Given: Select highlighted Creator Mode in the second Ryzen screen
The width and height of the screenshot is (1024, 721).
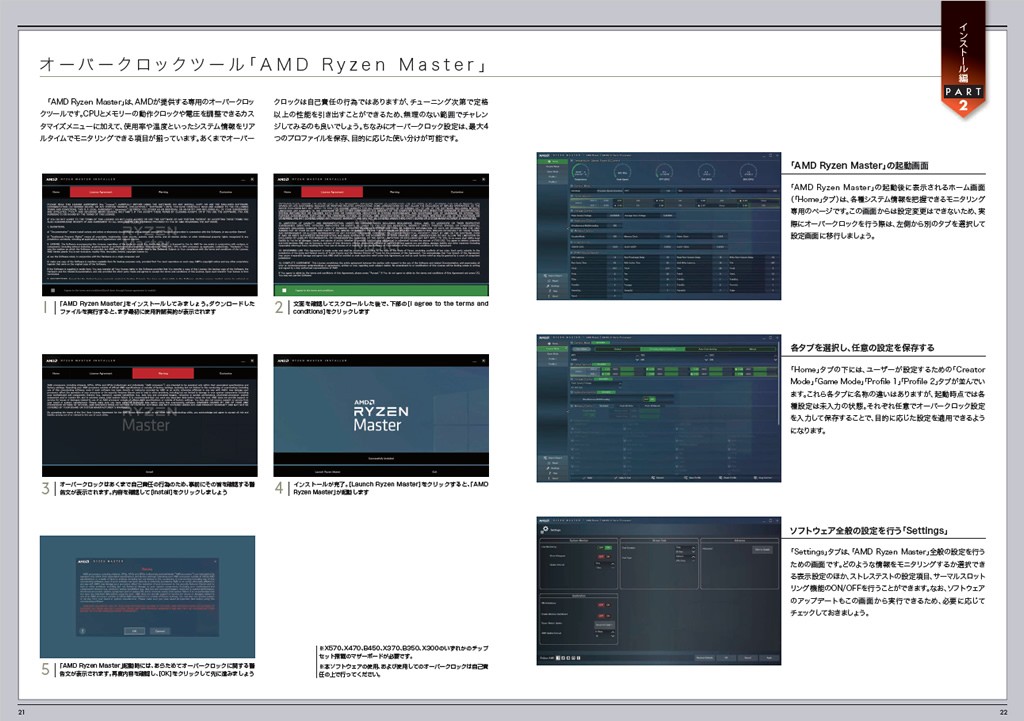Looking at the screenshot, I should 552,349.
